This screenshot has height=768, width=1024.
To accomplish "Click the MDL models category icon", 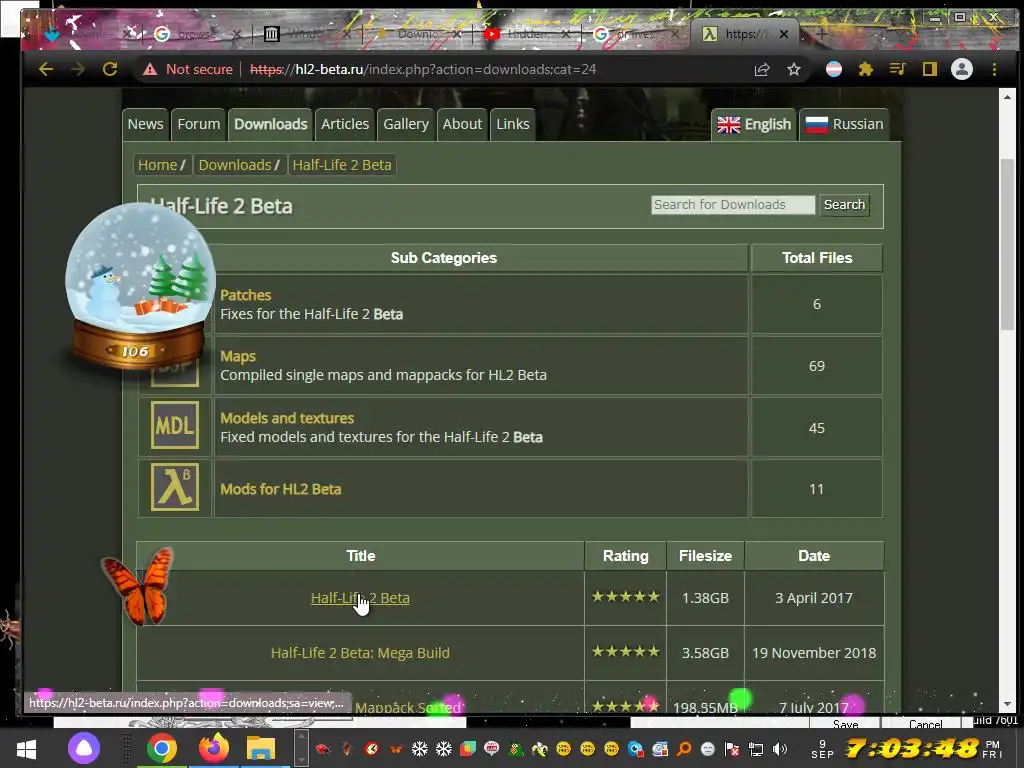I will tap(175, 425).
